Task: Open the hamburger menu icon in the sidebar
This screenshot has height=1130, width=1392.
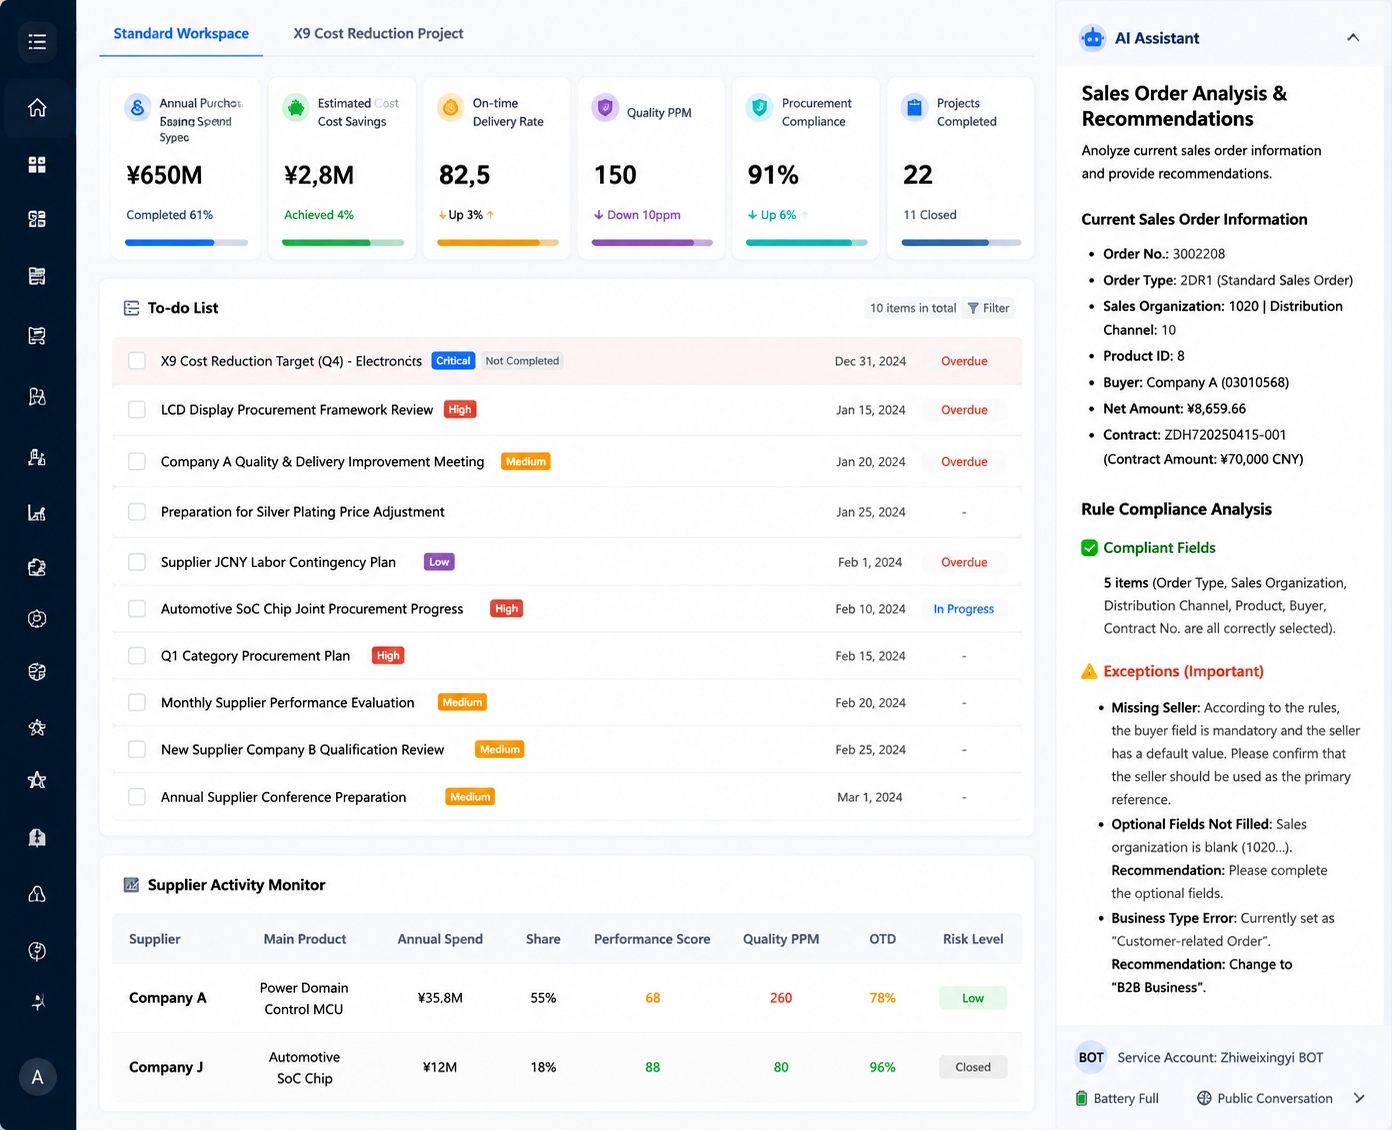Action: 37,42
